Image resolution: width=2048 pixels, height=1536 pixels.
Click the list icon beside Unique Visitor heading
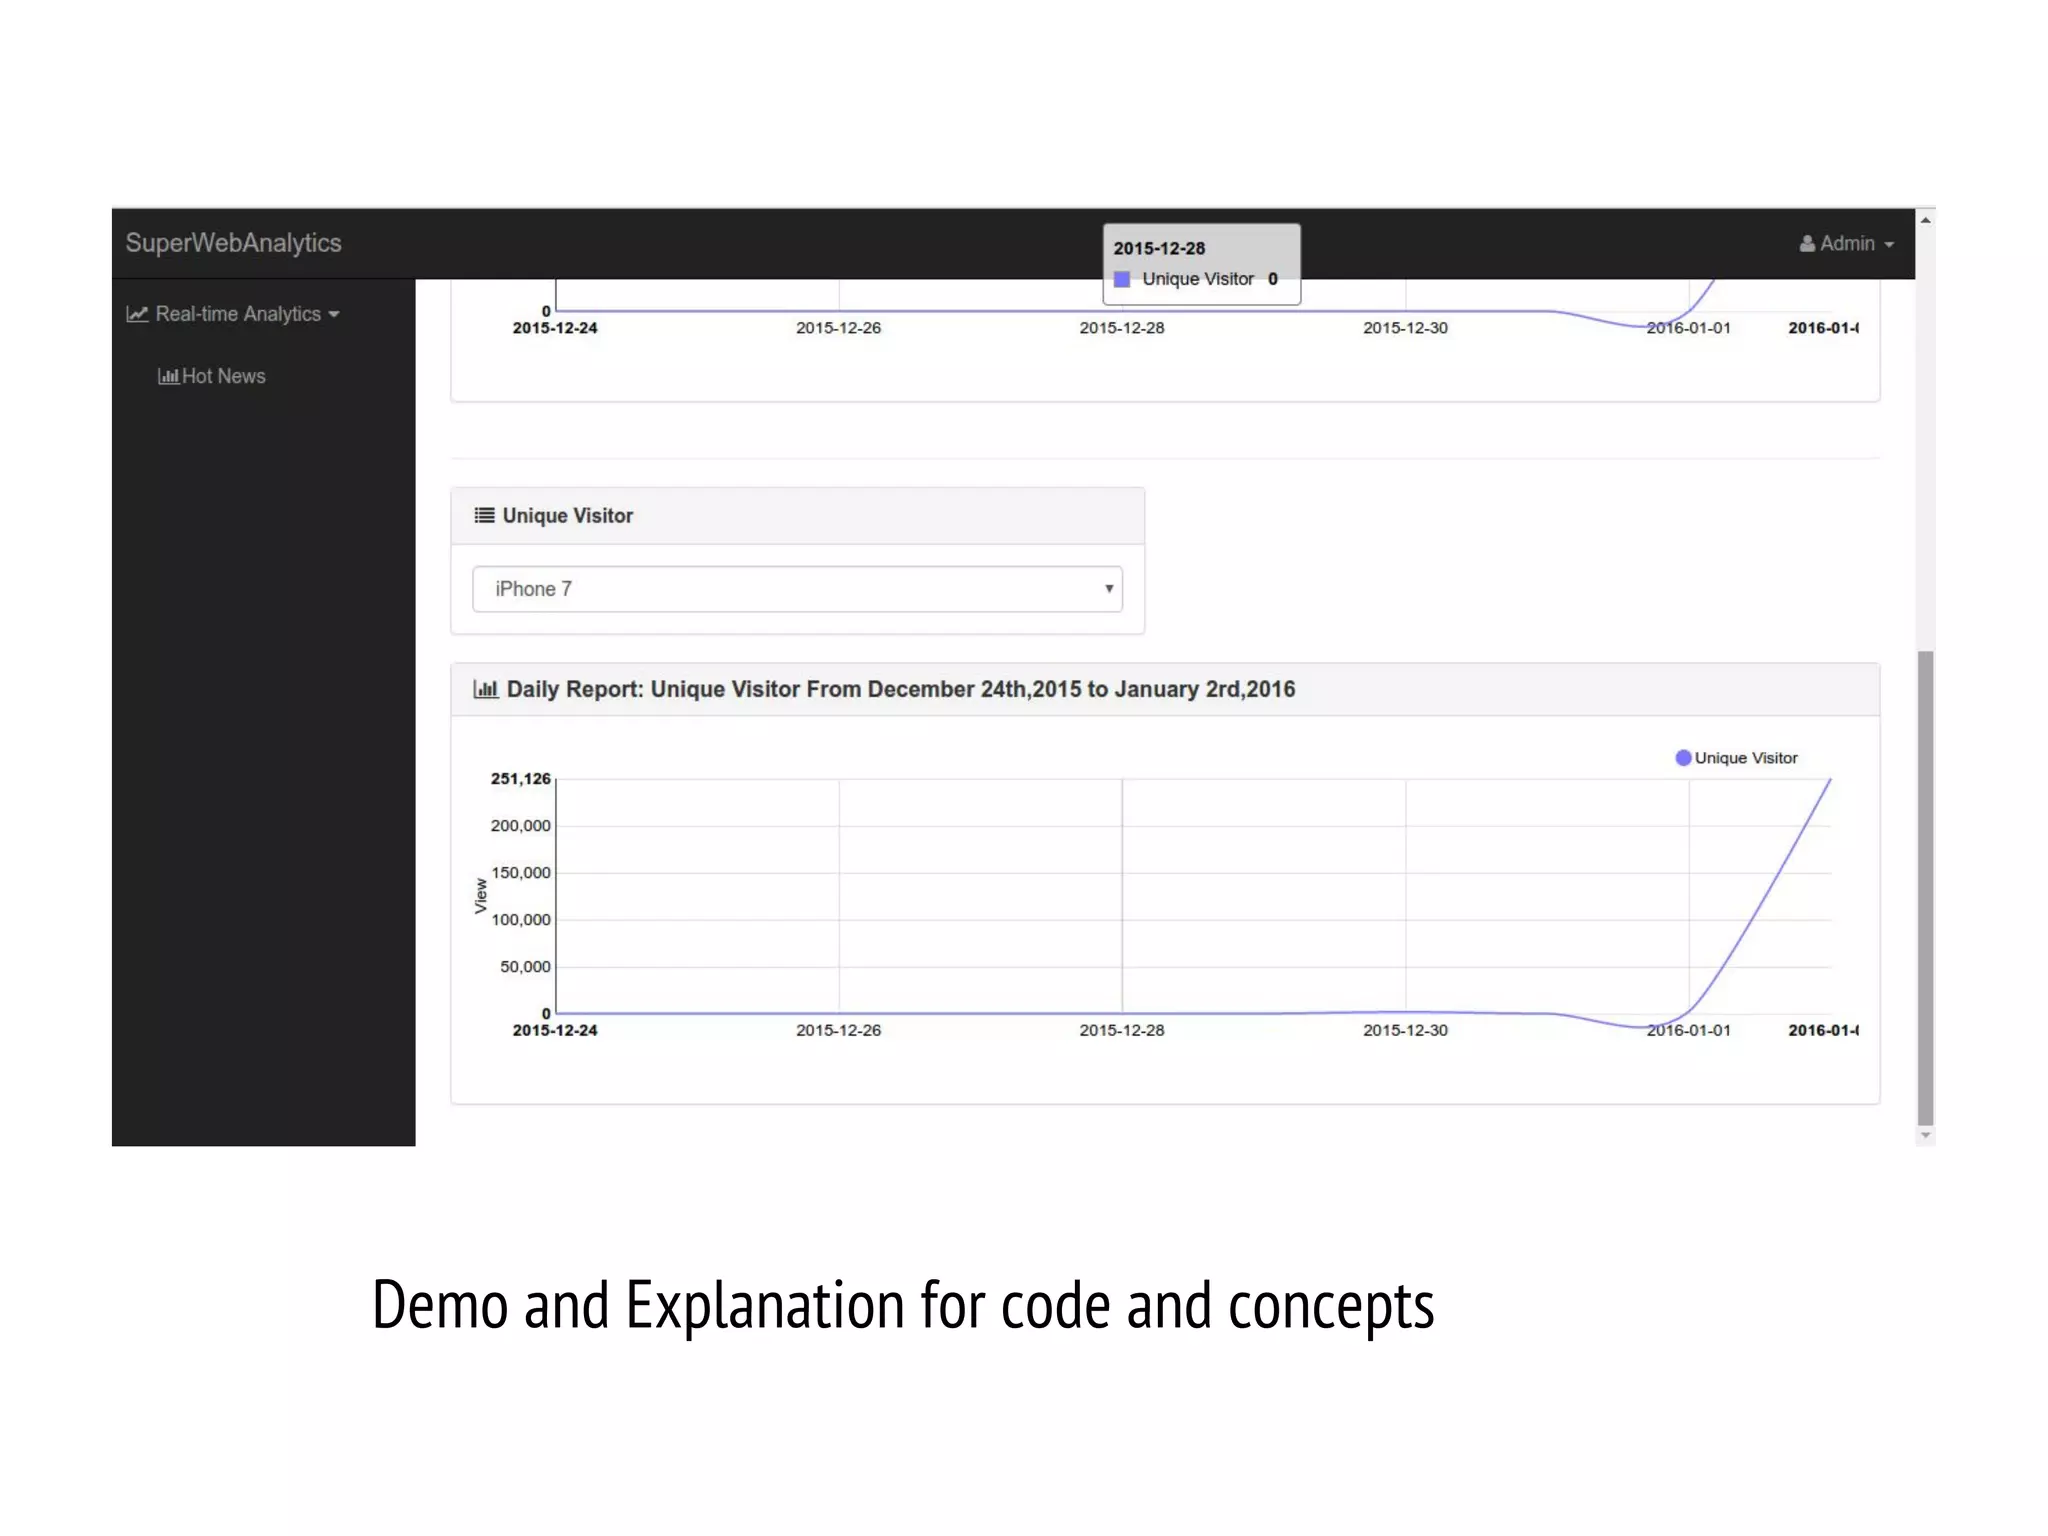(x=484, y=515)
